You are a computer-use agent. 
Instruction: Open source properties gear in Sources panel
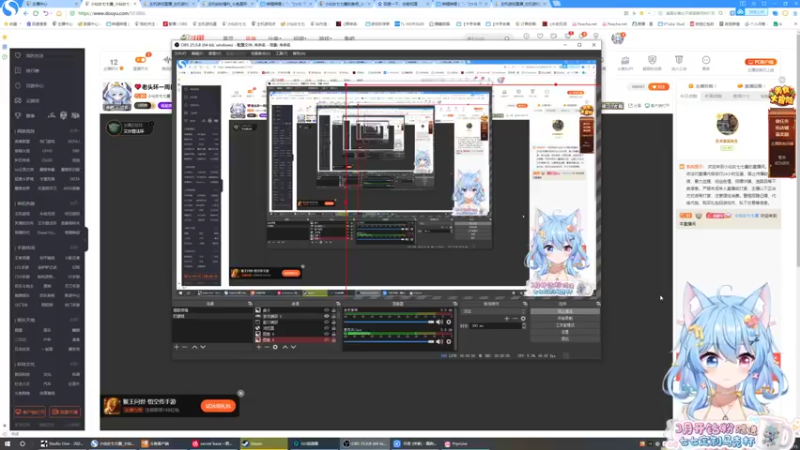click(275, 347)
